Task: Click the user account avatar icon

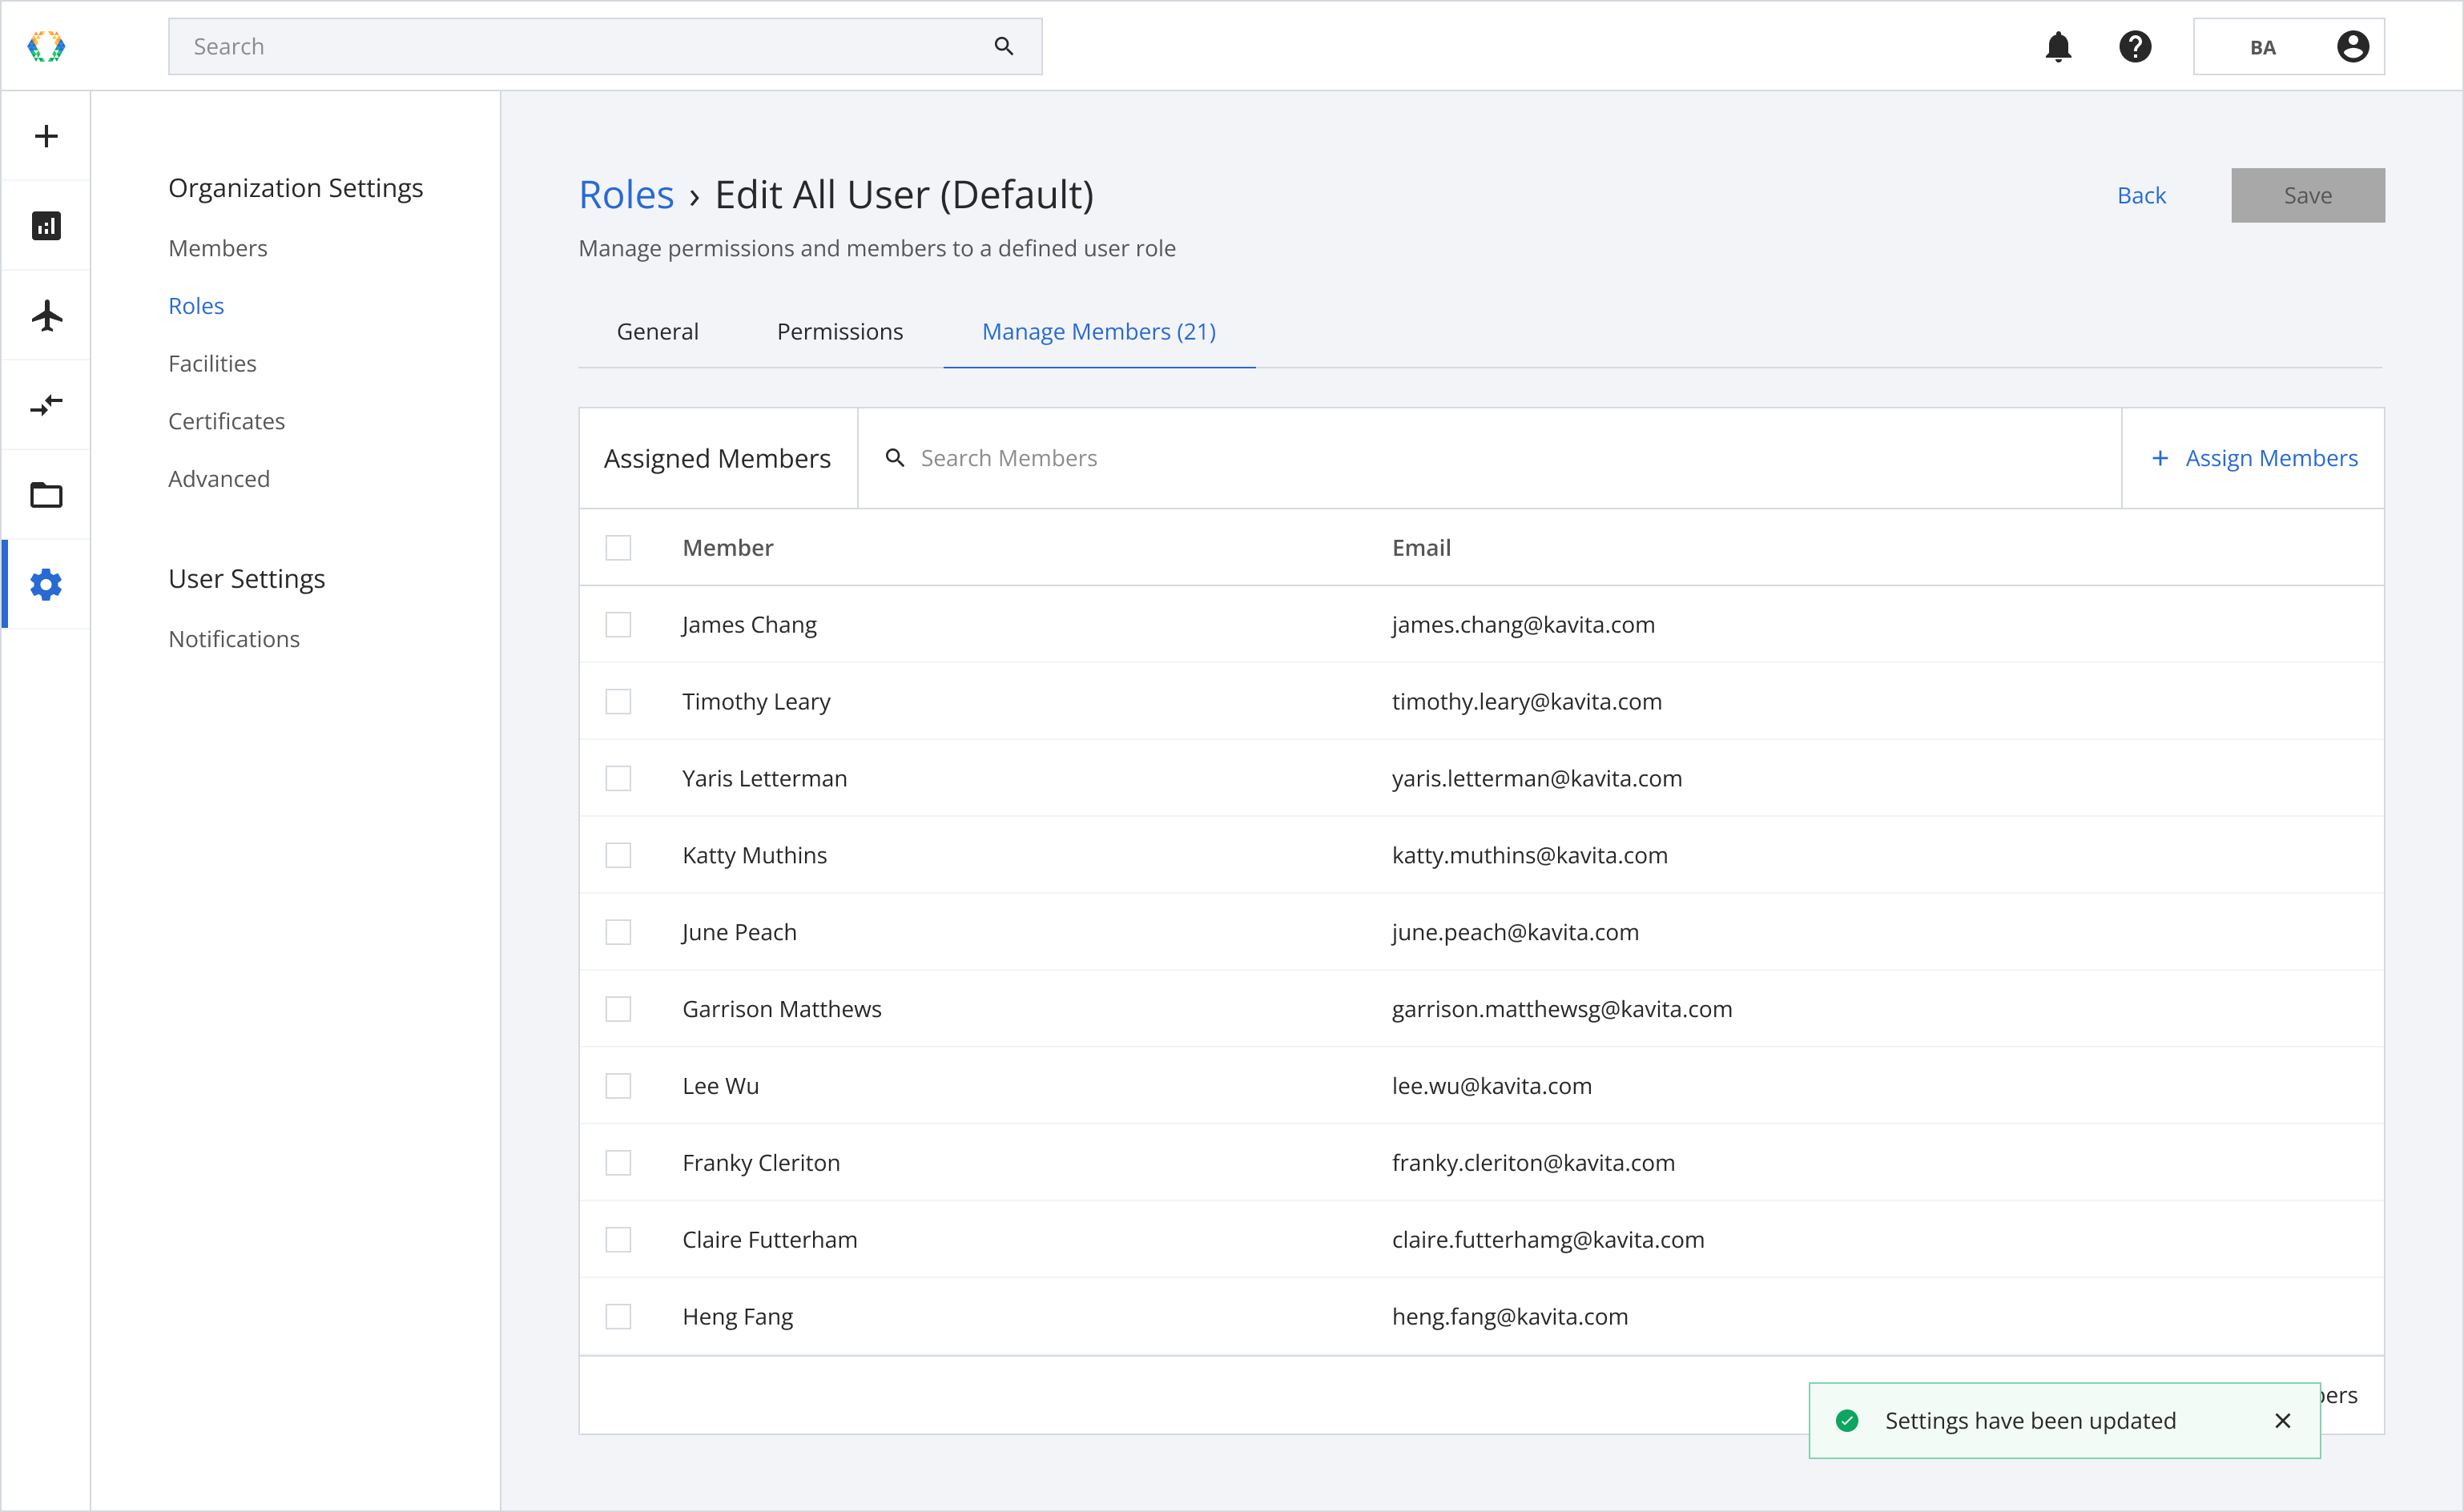Action: [x=2353, y=47]
